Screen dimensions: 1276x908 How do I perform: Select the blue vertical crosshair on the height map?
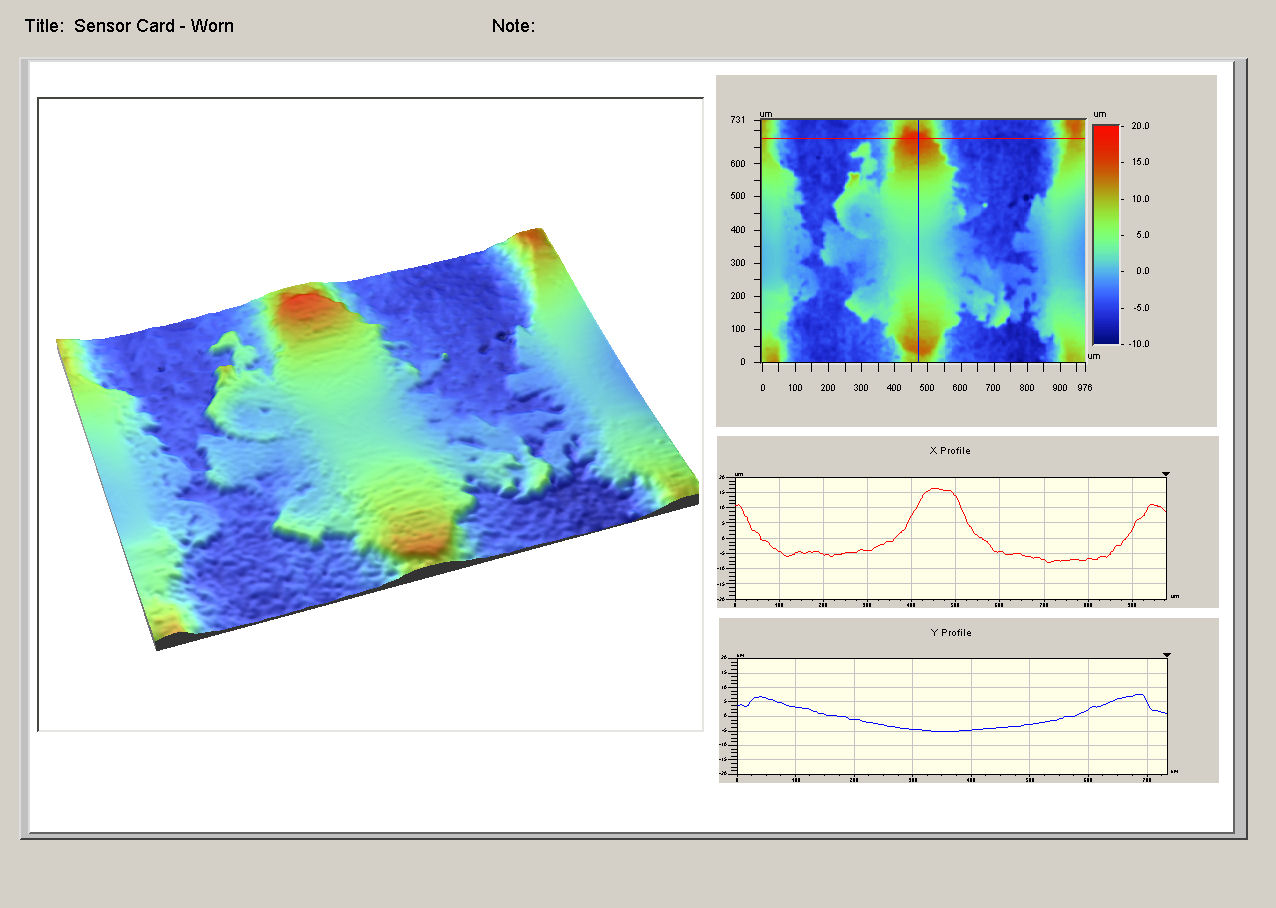pyautogui.click(x=919, y=250)
